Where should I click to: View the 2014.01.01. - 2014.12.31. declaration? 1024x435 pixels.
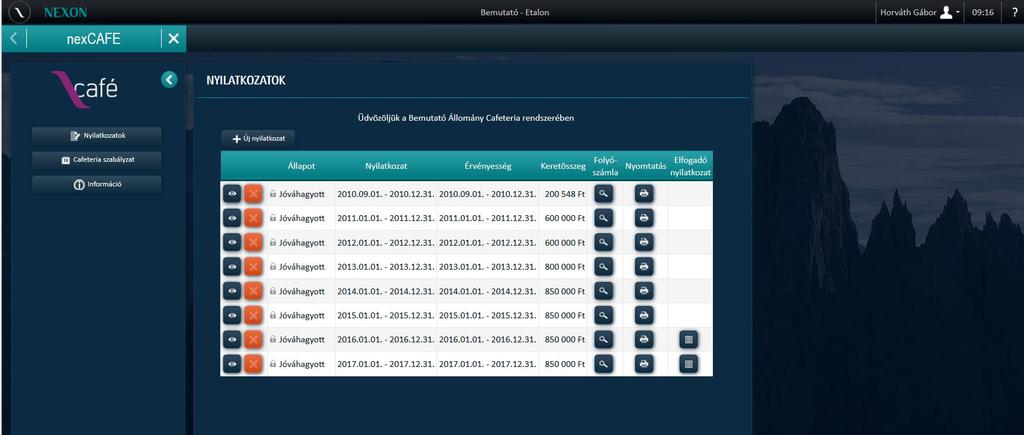tap(232, 291)
